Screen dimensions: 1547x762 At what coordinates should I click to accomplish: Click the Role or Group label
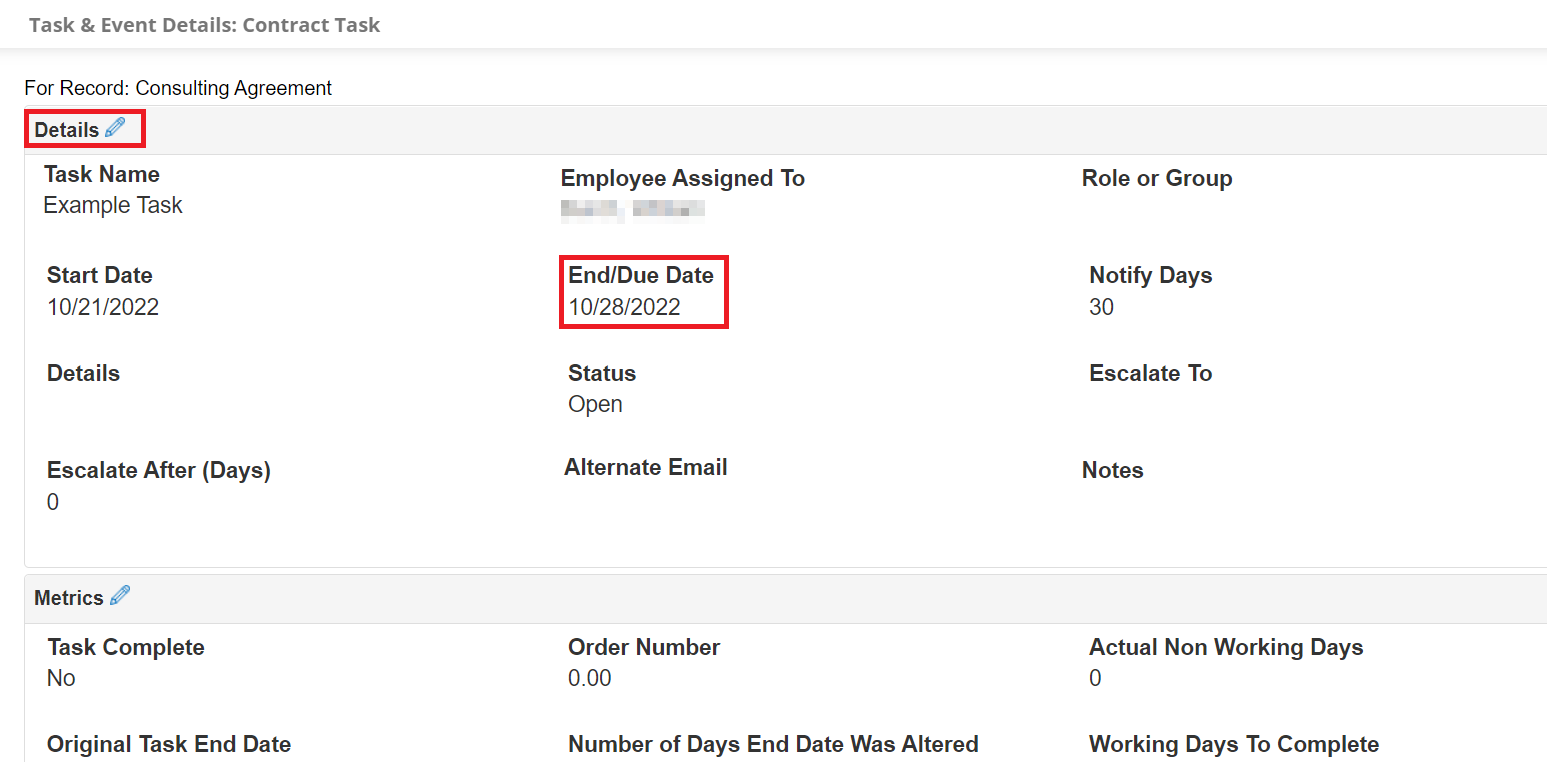1157,178
